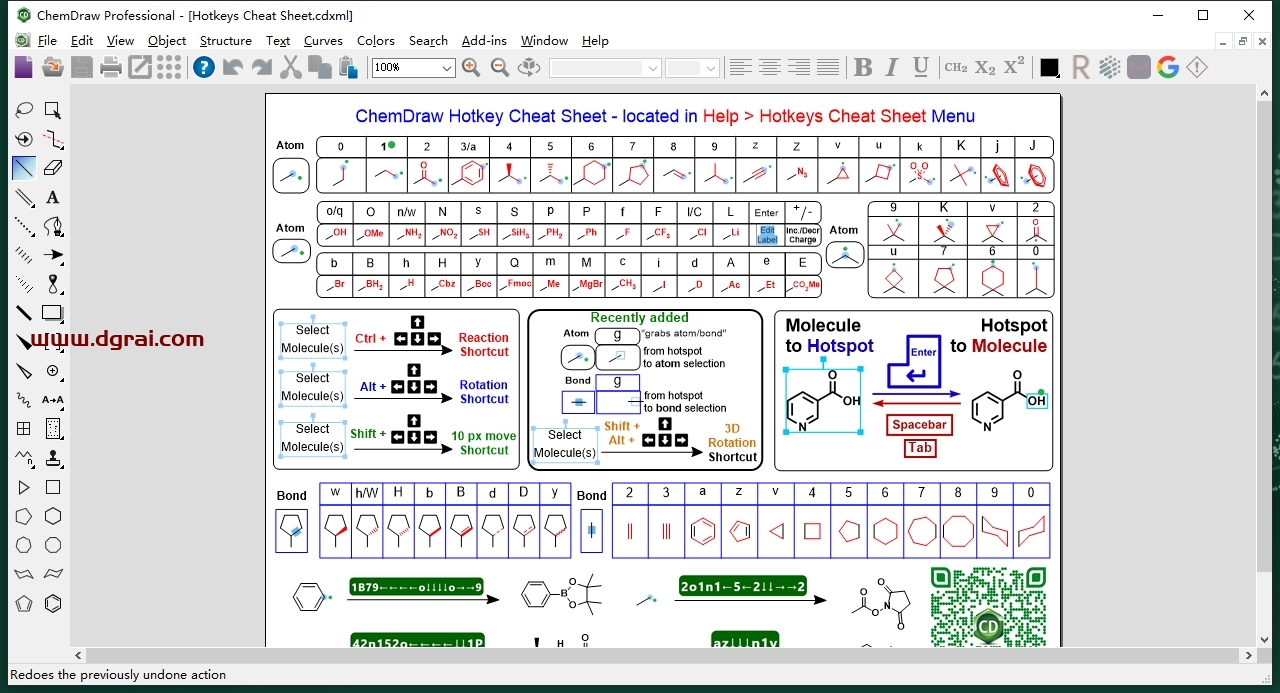Select the Solid Bond tool
The height and width of the screenshot is (693, 1280).
click(24, 168)
